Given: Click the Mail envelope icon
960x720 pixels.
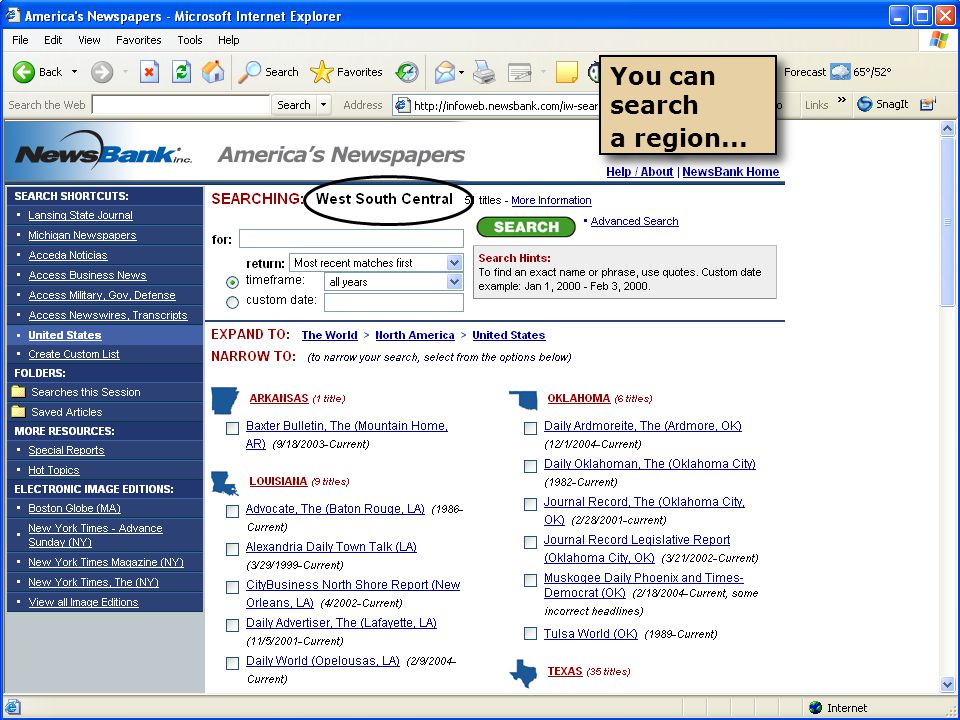Looking at the screenshot, I should point(445,72).
